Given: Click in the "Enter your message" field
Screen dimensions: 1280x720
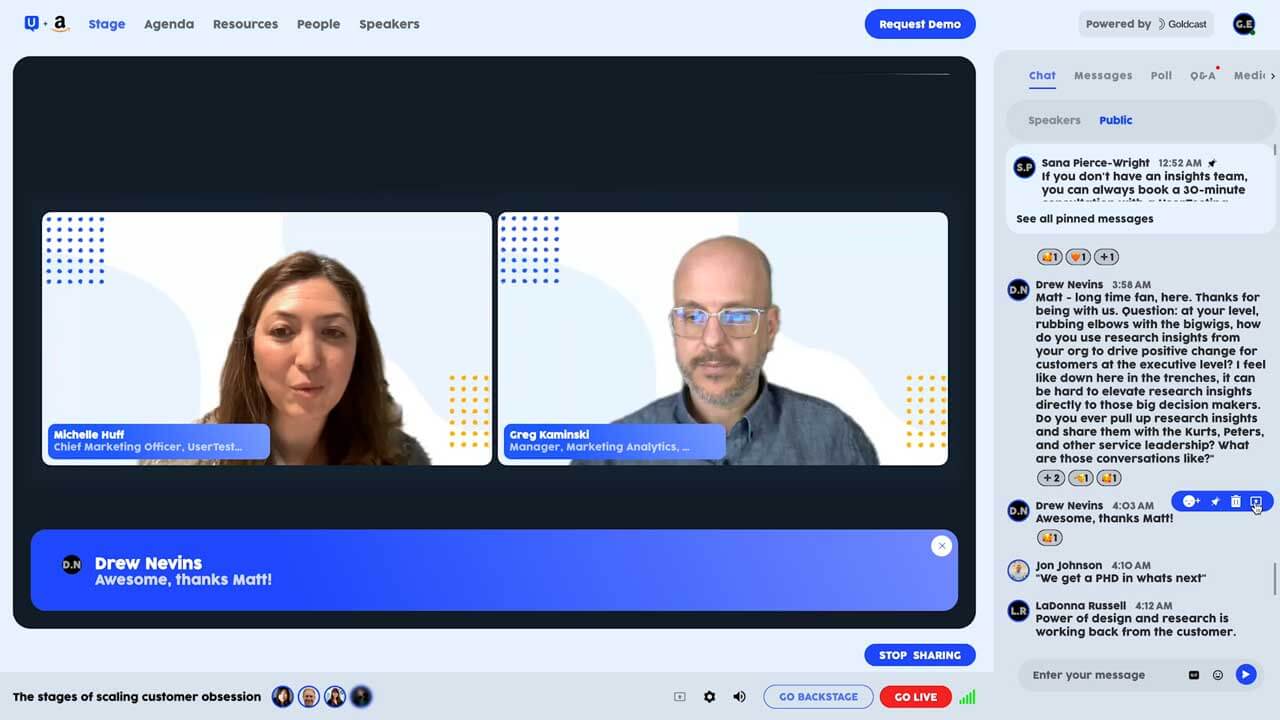Looking at the screenshot, I should (1100, 675).
